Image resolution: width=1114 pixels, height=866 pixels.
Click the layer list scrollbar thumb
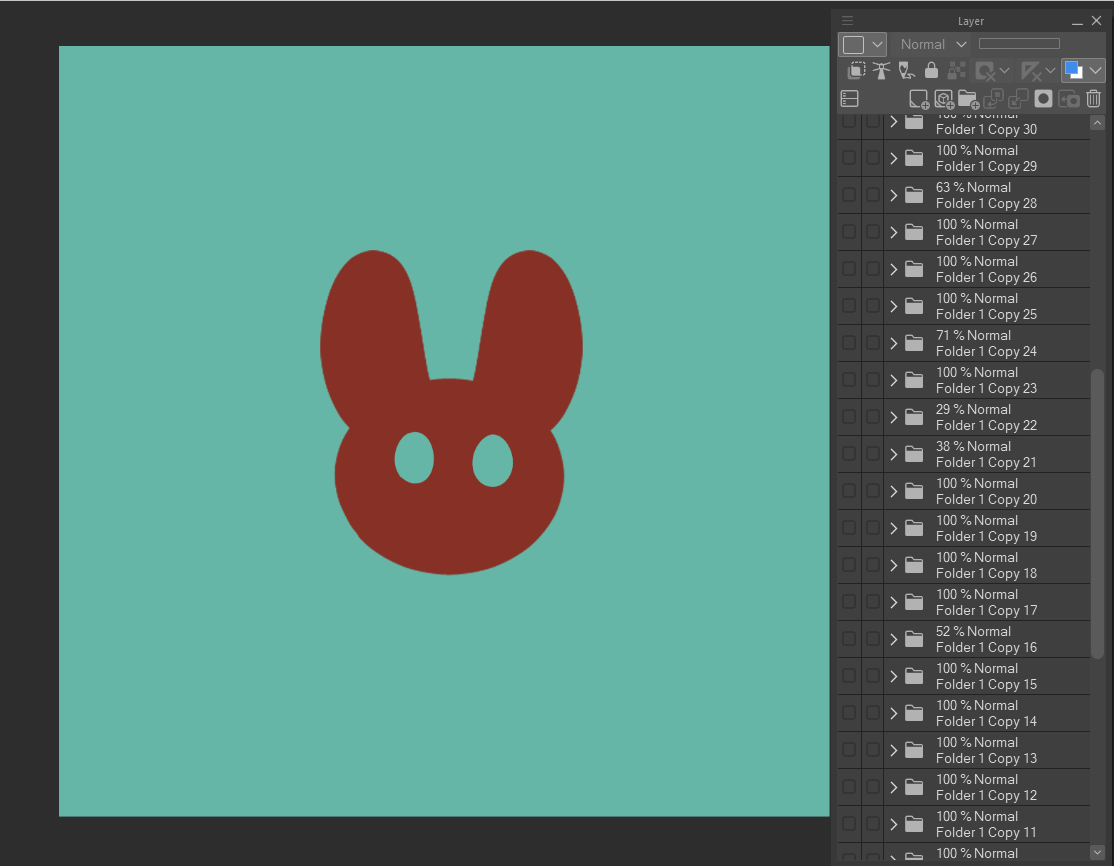[1097, 513]
